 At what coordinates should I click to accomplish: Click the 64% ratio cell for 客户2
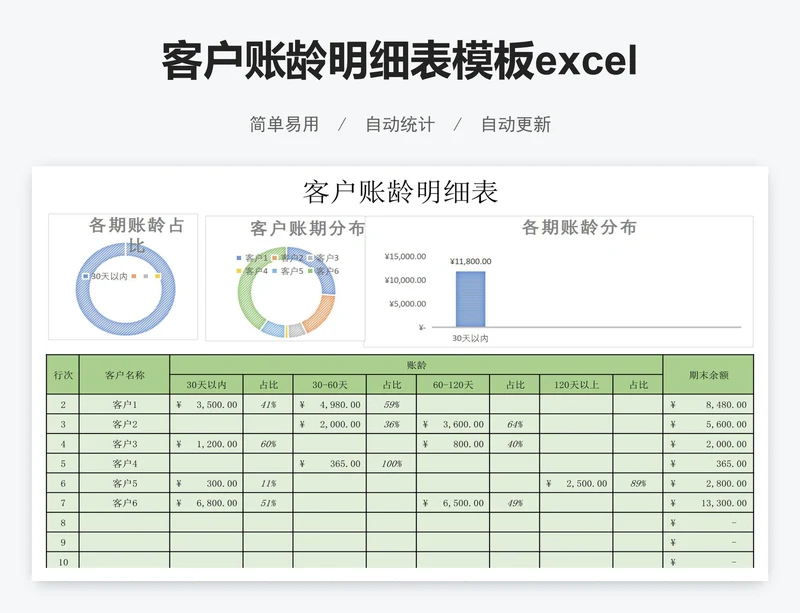tap(515, 424)
